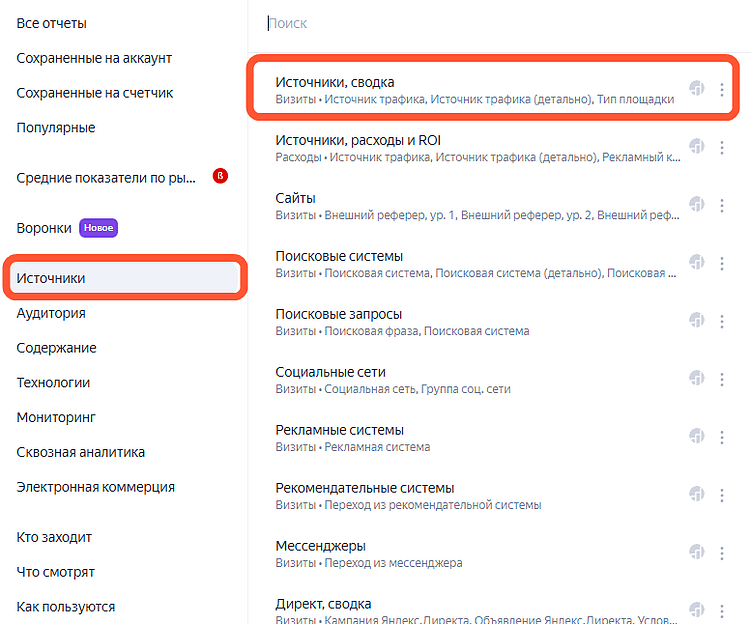The image size is (751, 624).
Task: Go to 'Все отчеты' section
Action: coord(51,23)
